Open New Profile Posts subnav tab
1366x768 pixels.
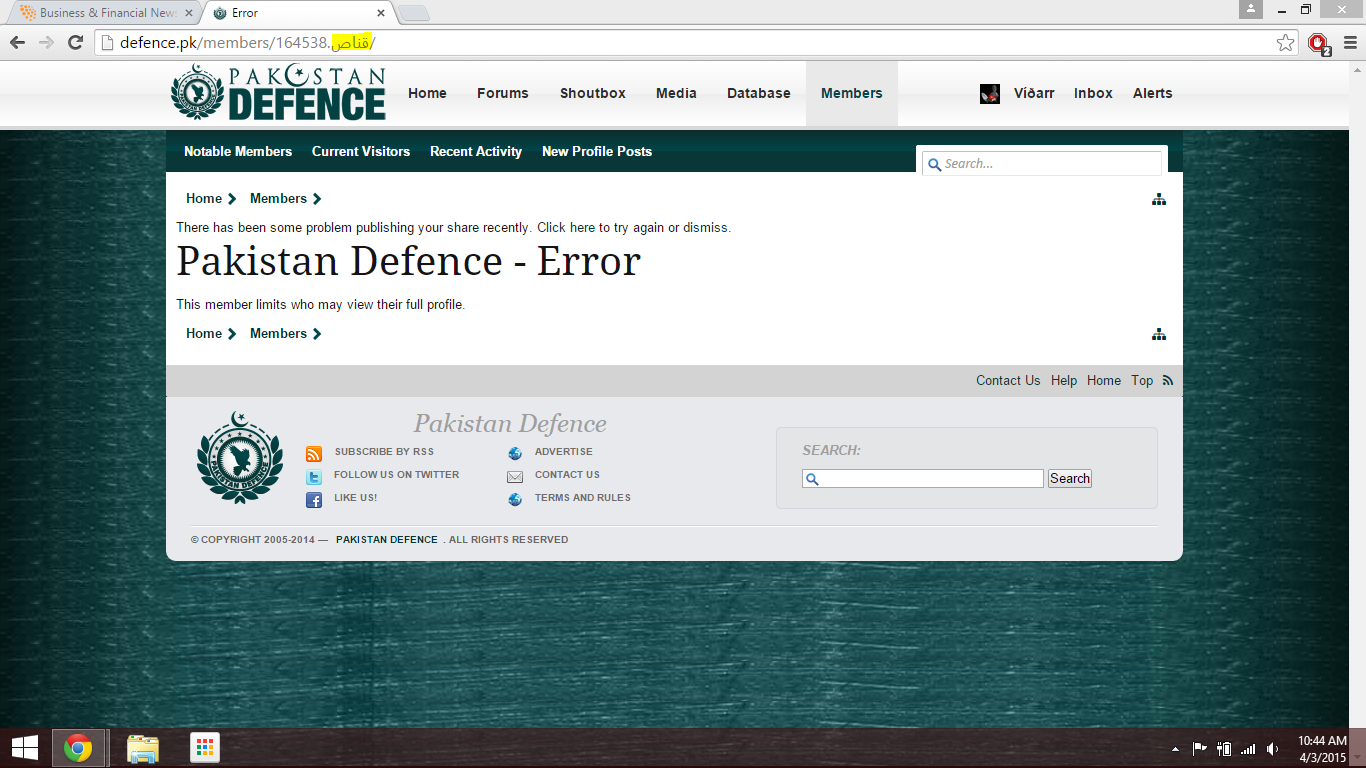point(597,151)
